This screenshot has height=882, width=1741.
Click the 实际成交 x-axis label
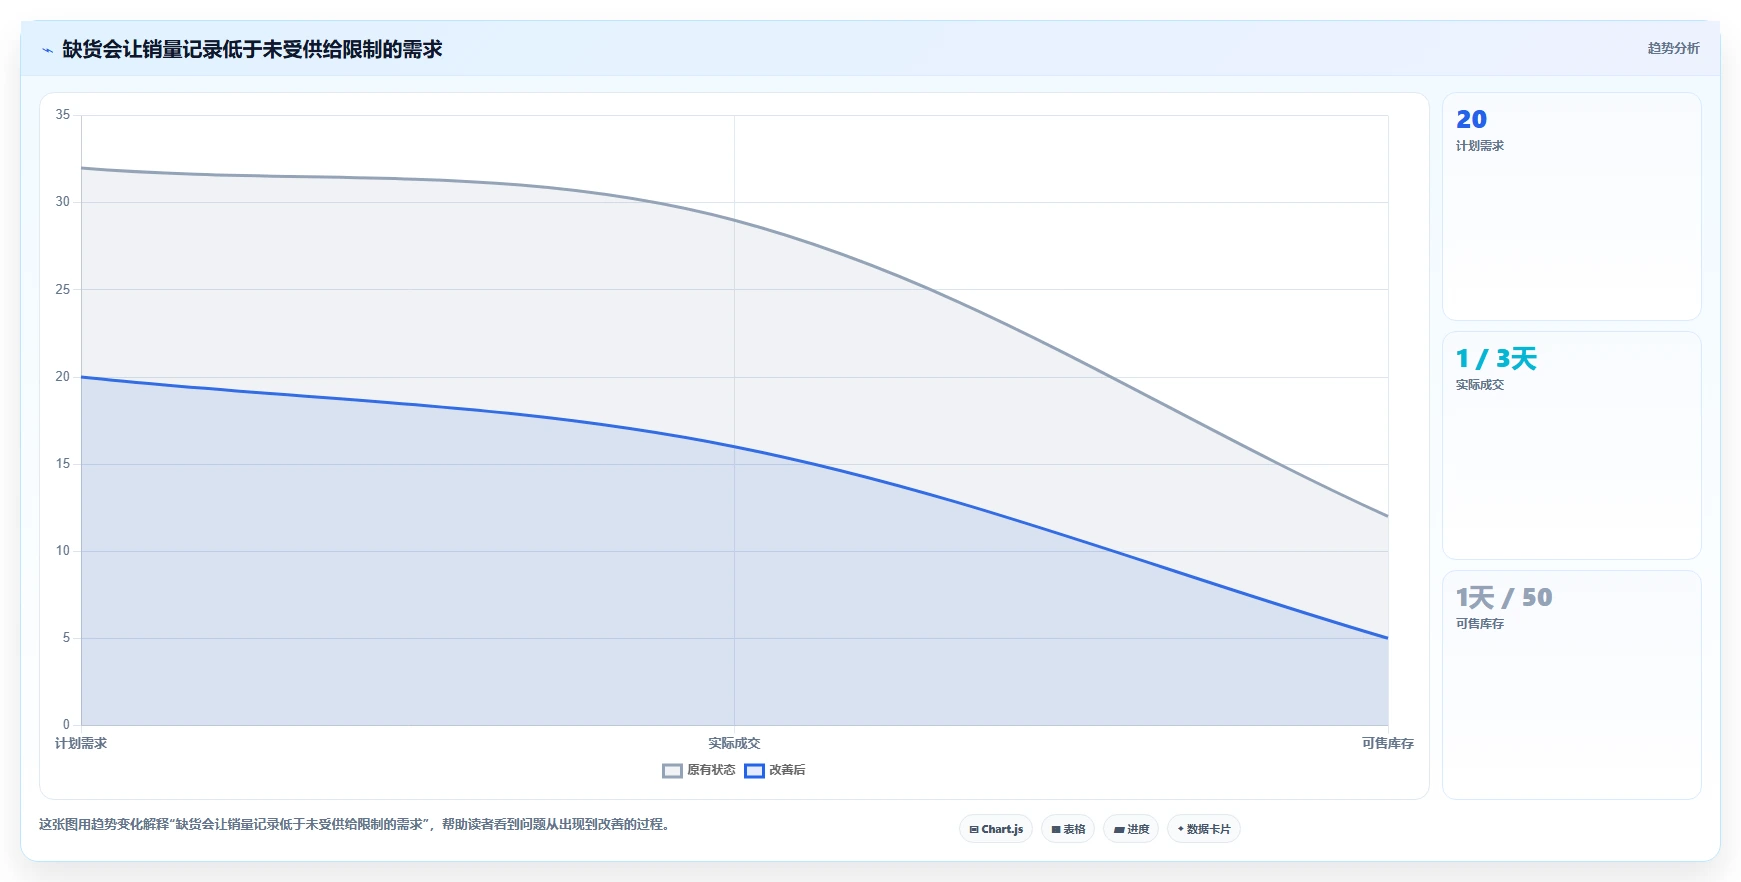pos(734,743)
